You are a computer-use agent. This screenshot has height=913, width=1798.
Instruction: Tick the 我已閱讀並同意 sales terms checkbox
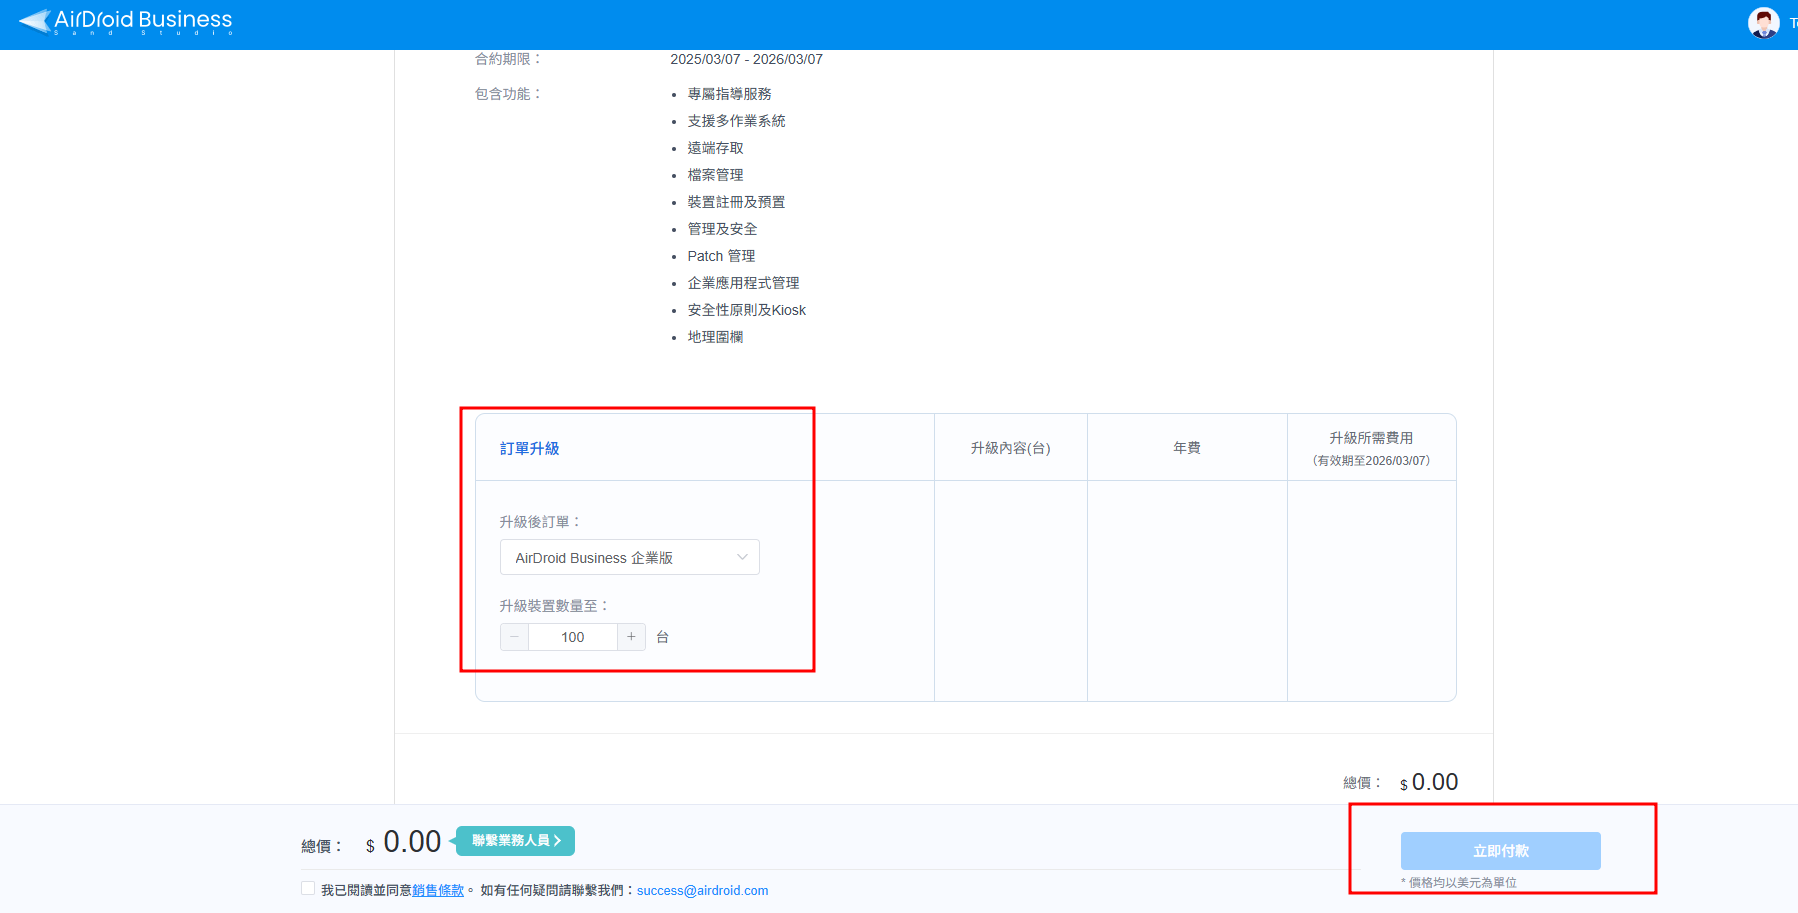tap(308, 889)
